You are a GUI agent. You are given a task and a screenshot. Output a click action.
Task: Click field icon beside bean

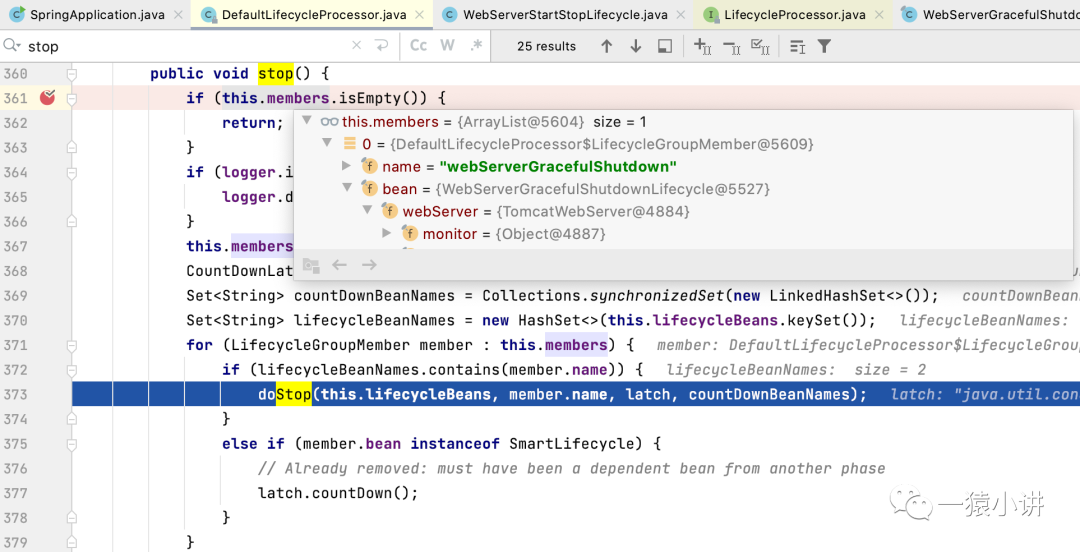[x=370, y=188]
